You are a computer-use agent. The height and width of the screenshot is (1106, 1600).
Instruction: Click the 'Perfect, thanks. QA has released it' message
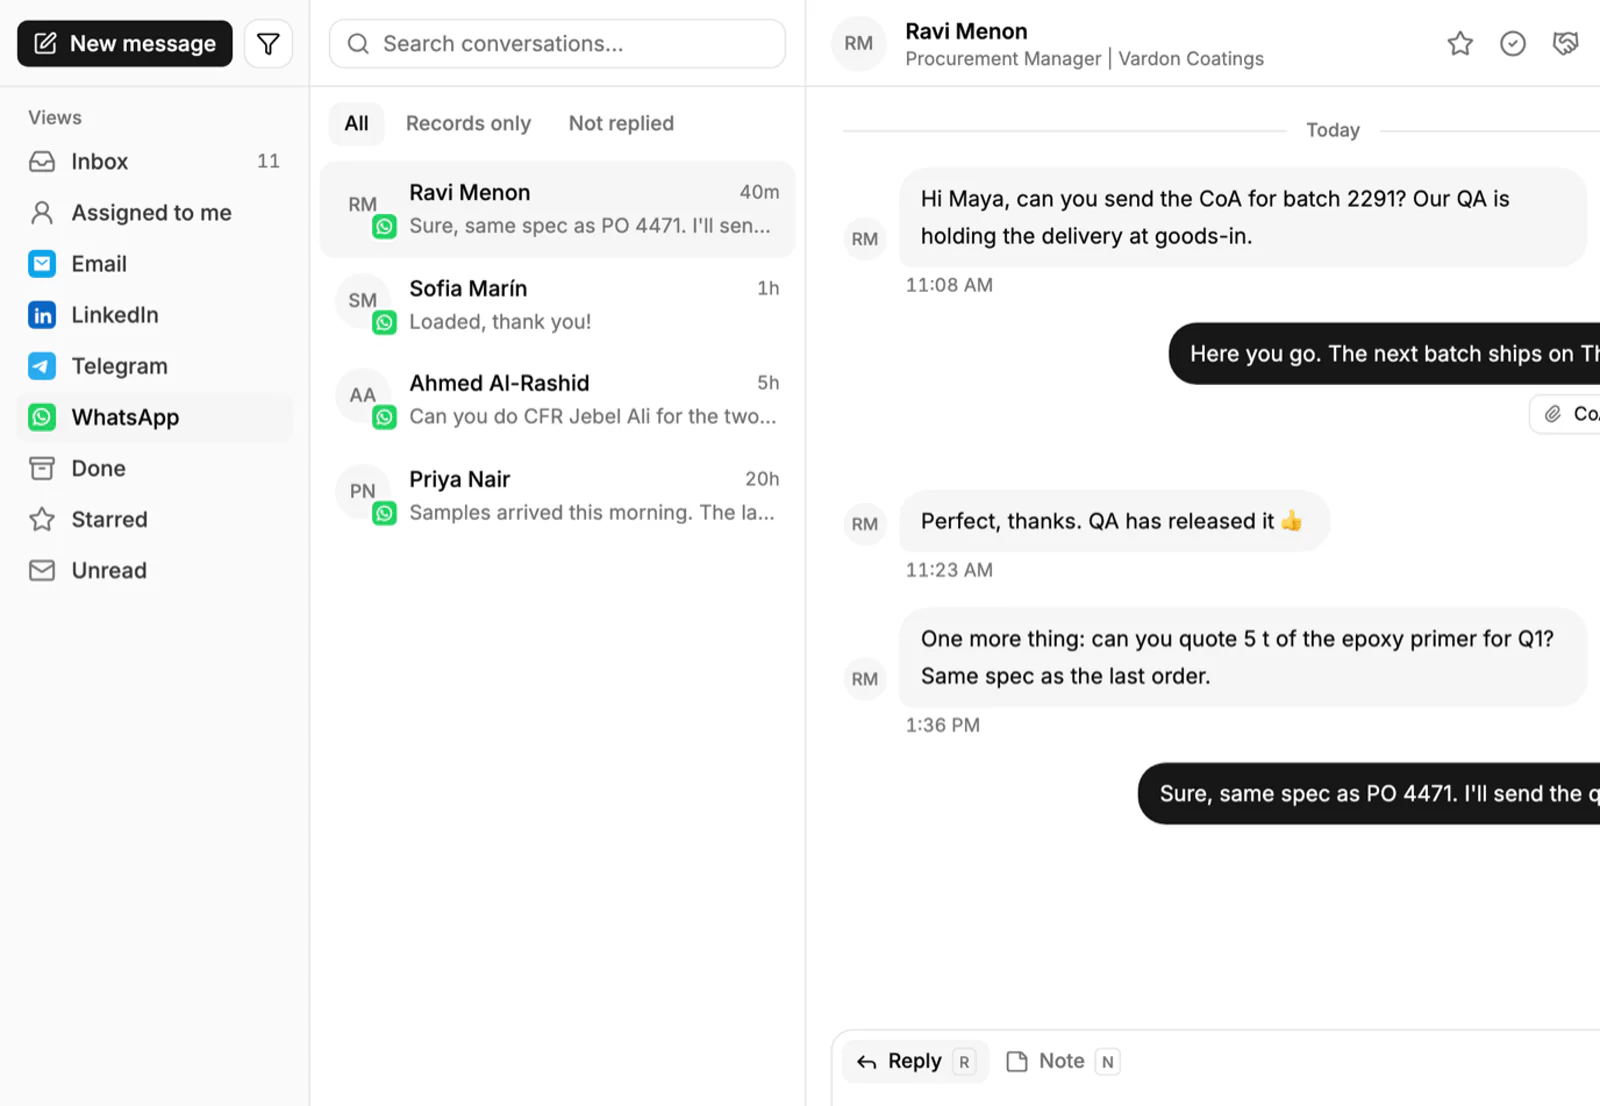[x=1114, y=521]
